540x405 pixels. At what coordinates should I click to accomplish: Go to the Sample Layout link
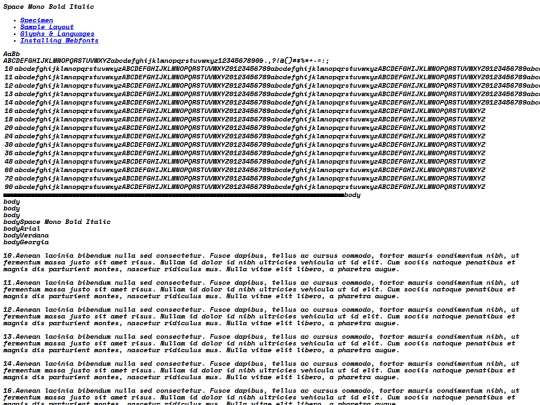click(x=47, y=27)
